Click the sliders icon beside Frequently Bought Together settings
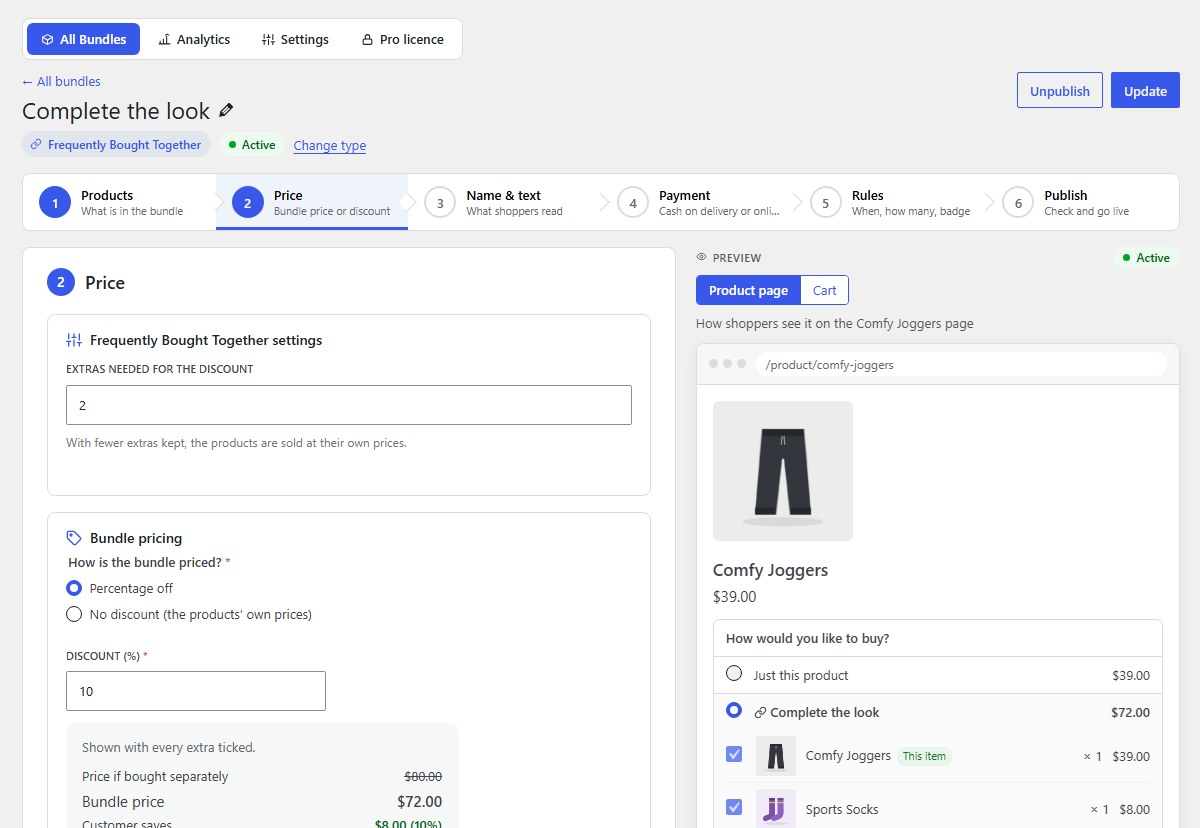 click(x=74, y=340)
